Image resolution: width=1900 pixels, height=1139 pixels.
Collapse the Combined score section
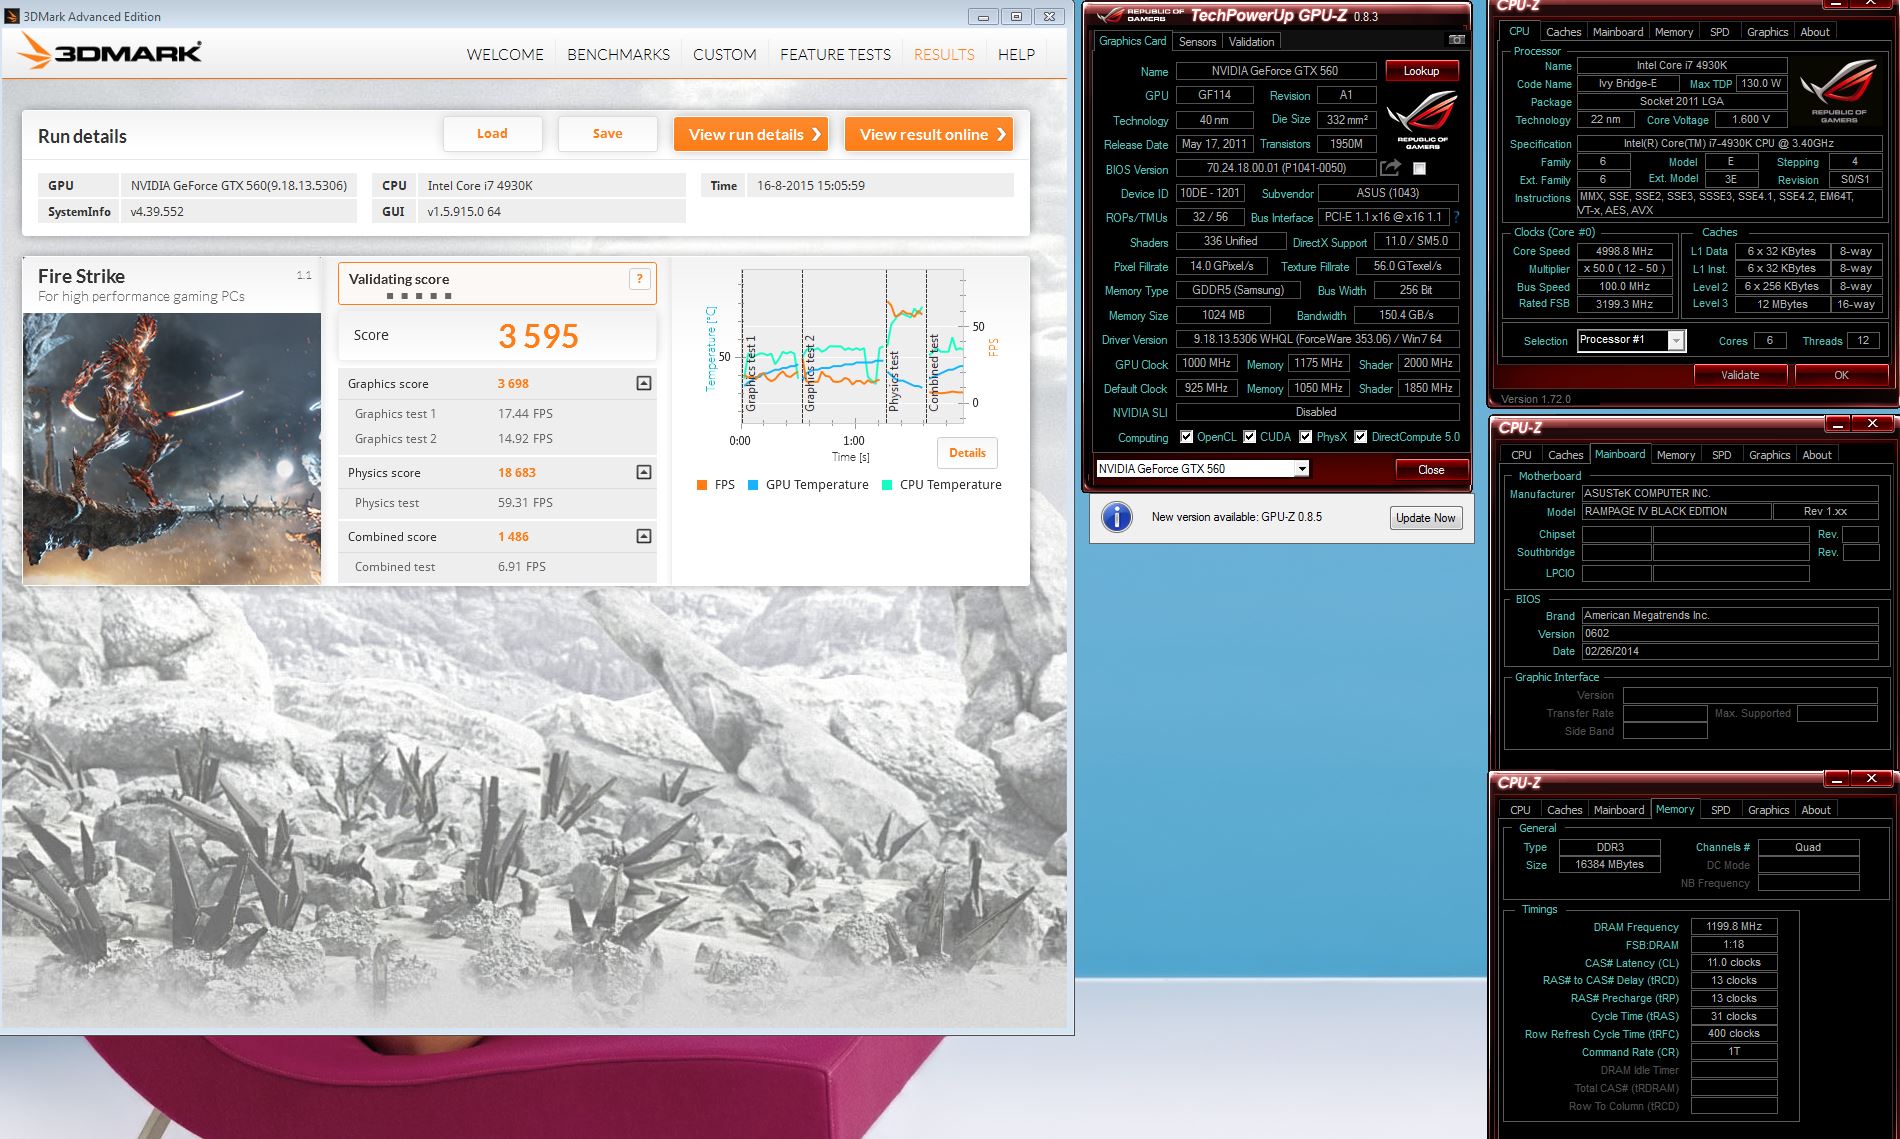click(x=644, y=536)
